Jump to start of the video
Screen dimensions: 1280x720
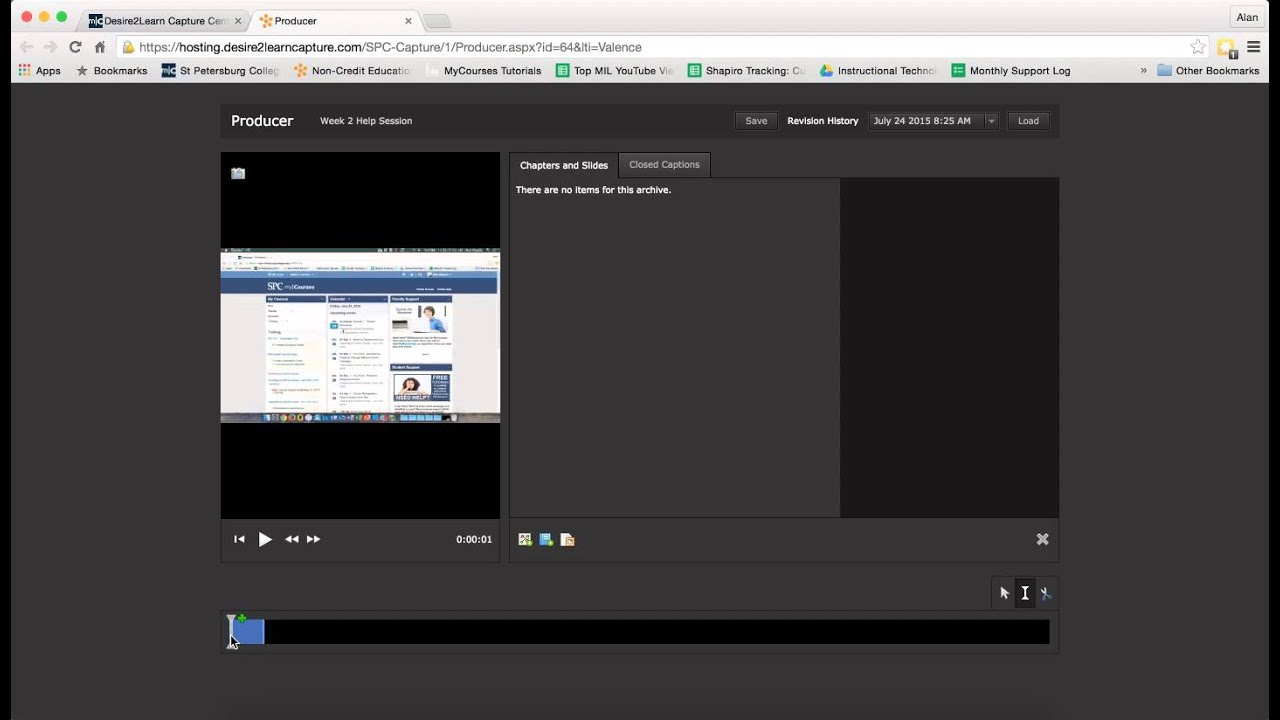pyautogui.click(x=239, y=539)
